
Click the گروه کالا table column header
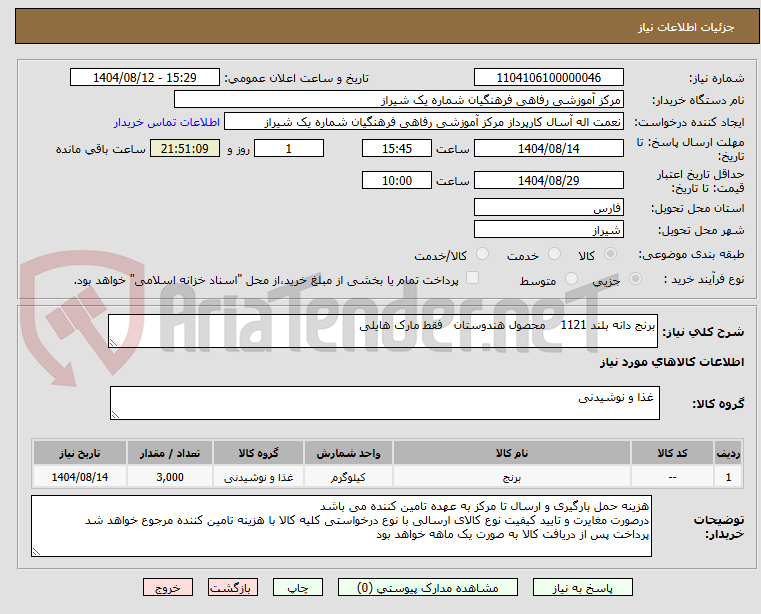(x=258, y=453)
